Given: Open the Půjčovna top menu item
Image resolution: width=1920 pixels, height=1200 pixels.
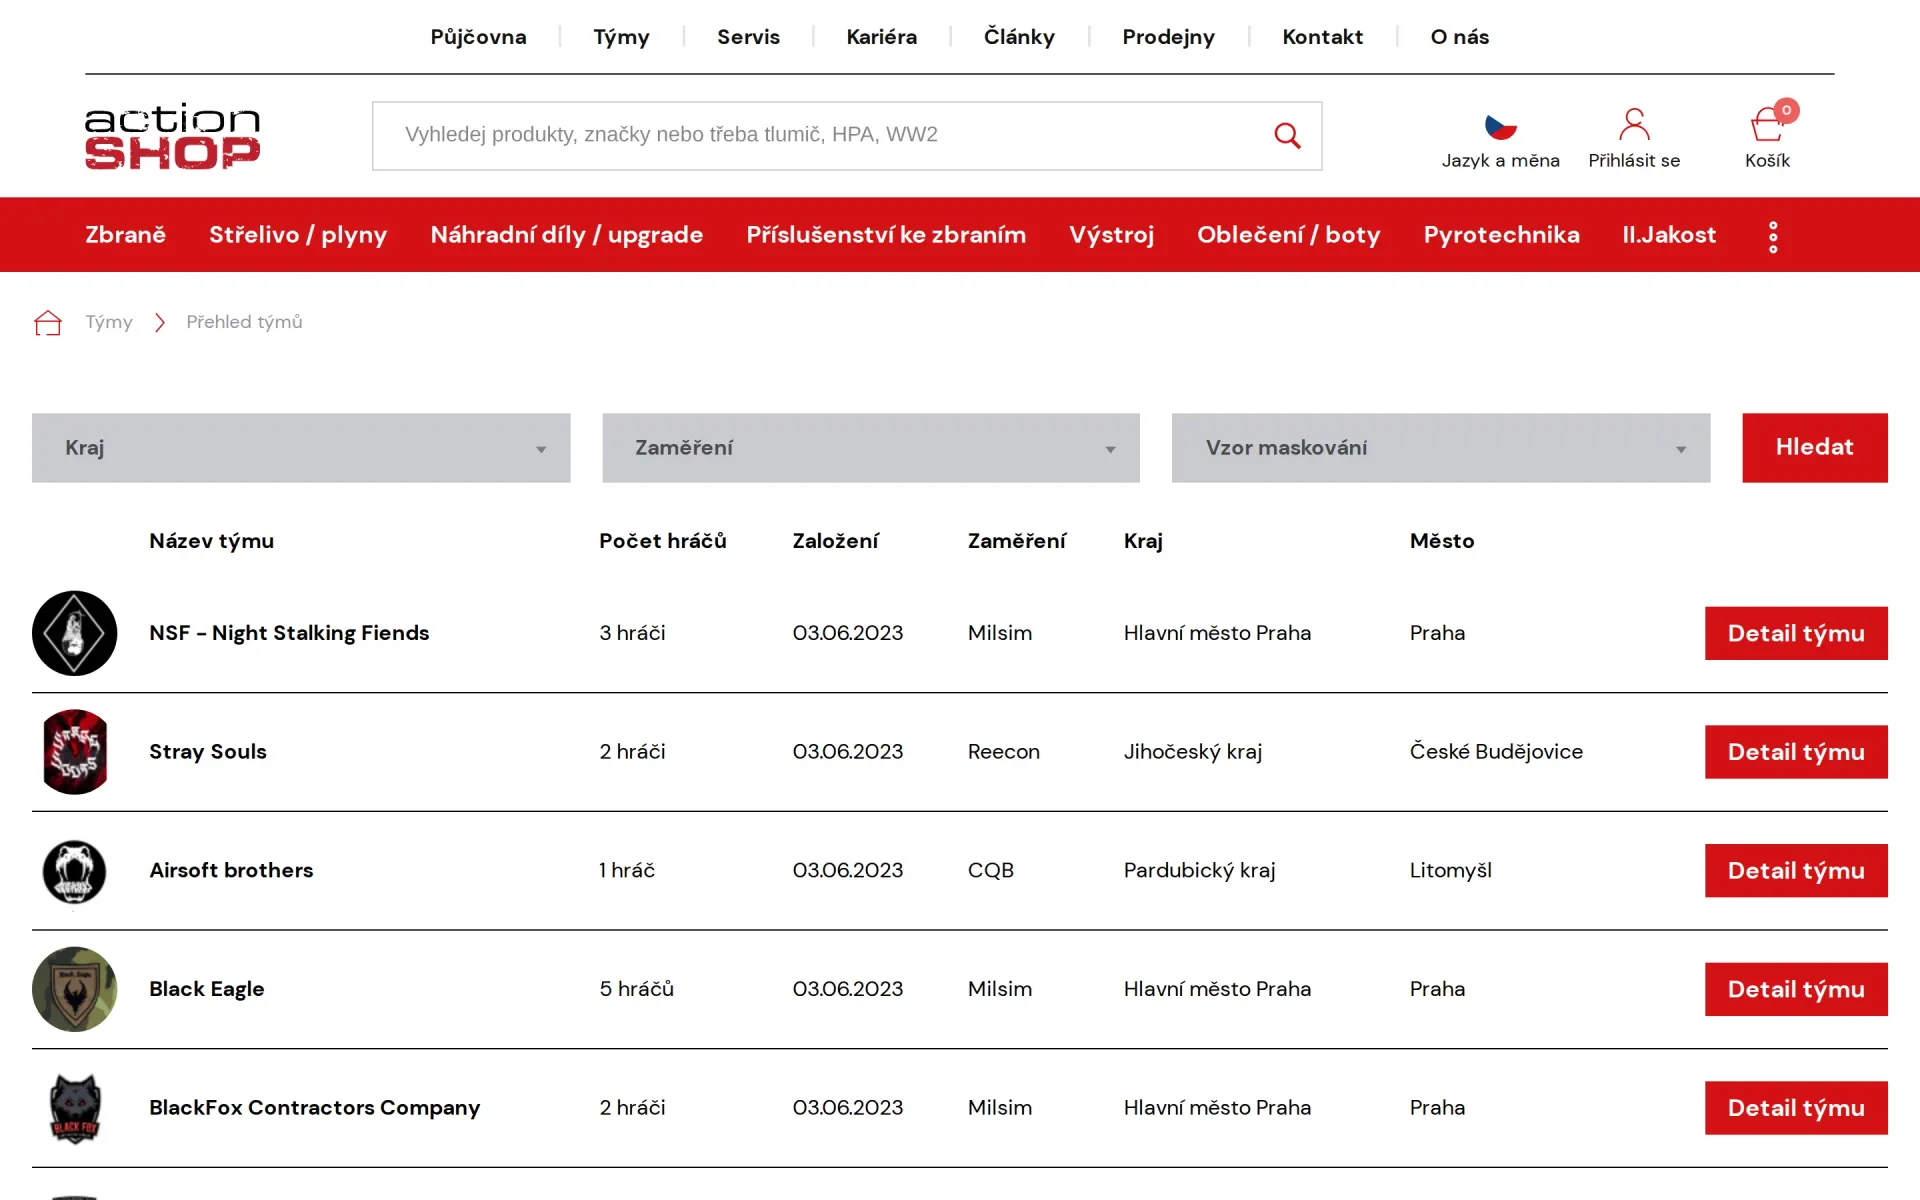Looking at the screenshot, I should [x=478, y=37].
